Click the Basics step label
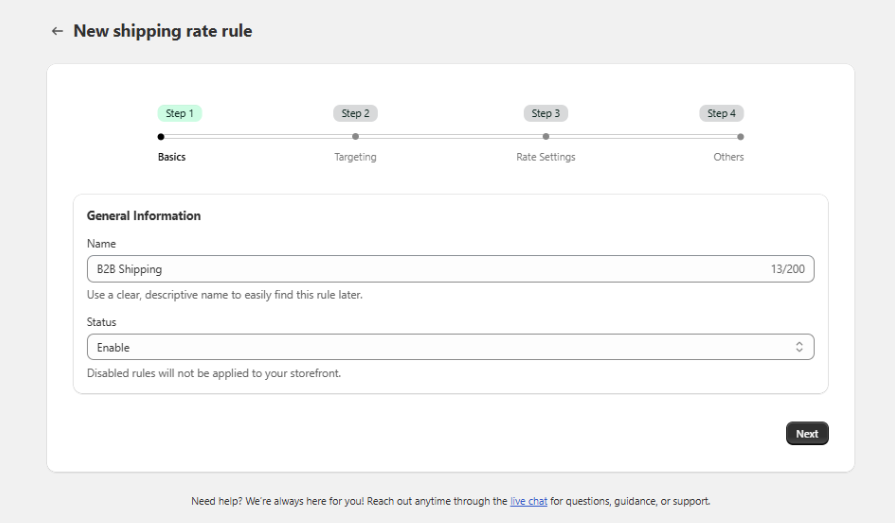Screen dimensions: 895x523 pyautogui.click(x=172, y=157)
